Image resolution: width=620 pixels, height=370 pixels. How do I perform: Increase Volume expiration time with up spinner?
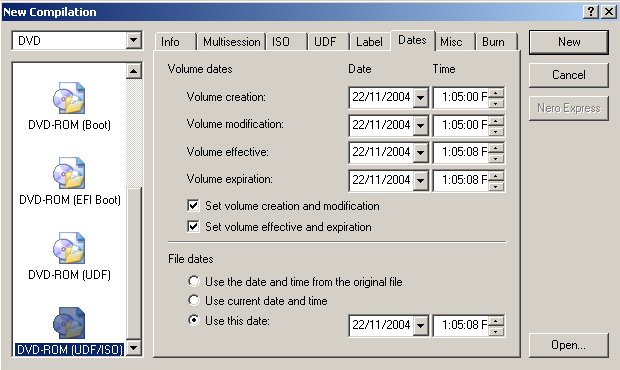pyautogui.click(x=496, y=176)
